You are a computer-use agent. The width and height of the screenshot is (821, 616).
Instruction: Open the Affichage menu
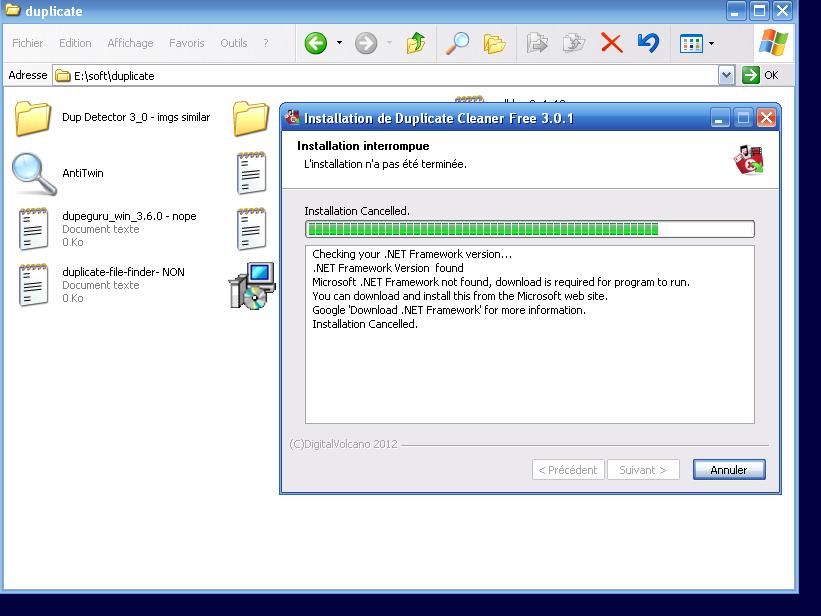coord(130,43)
